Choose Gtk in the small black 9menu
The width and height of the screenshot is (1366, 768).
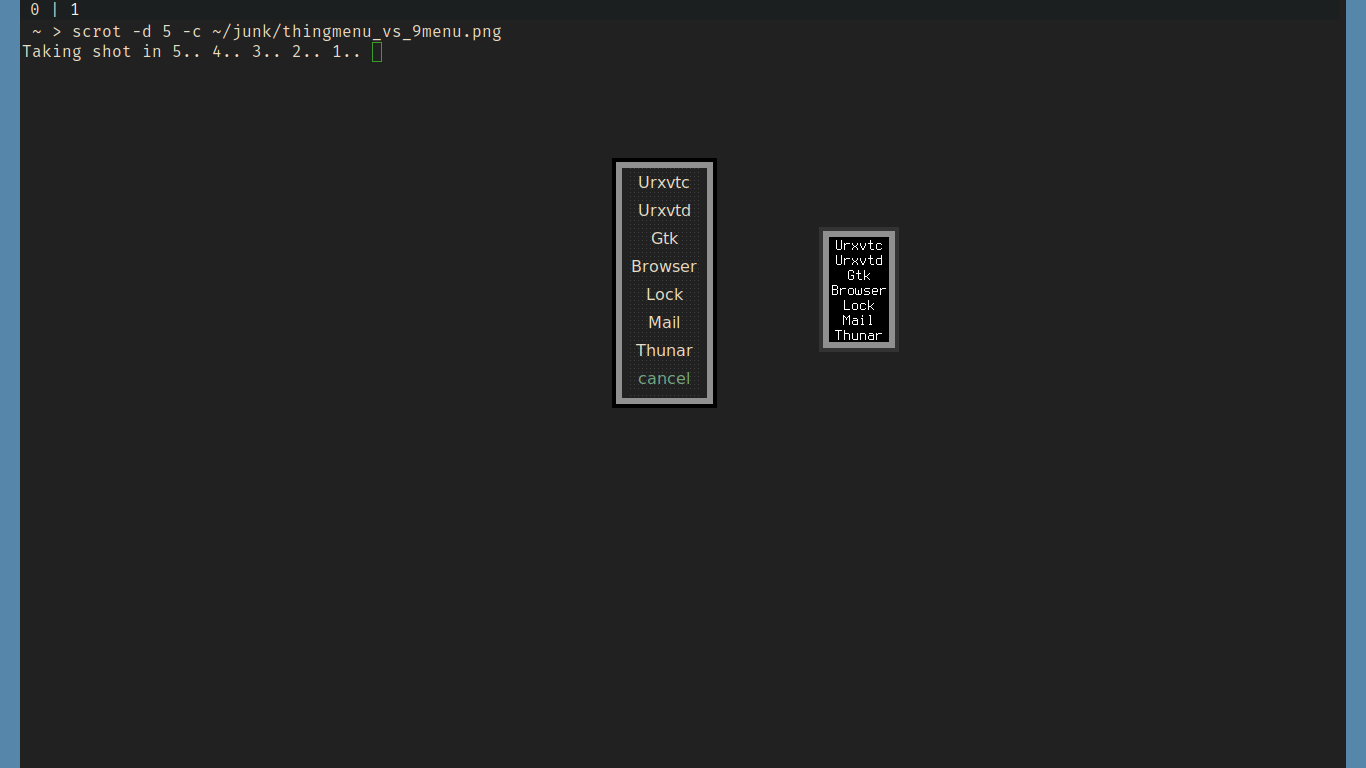coord(859,275)
